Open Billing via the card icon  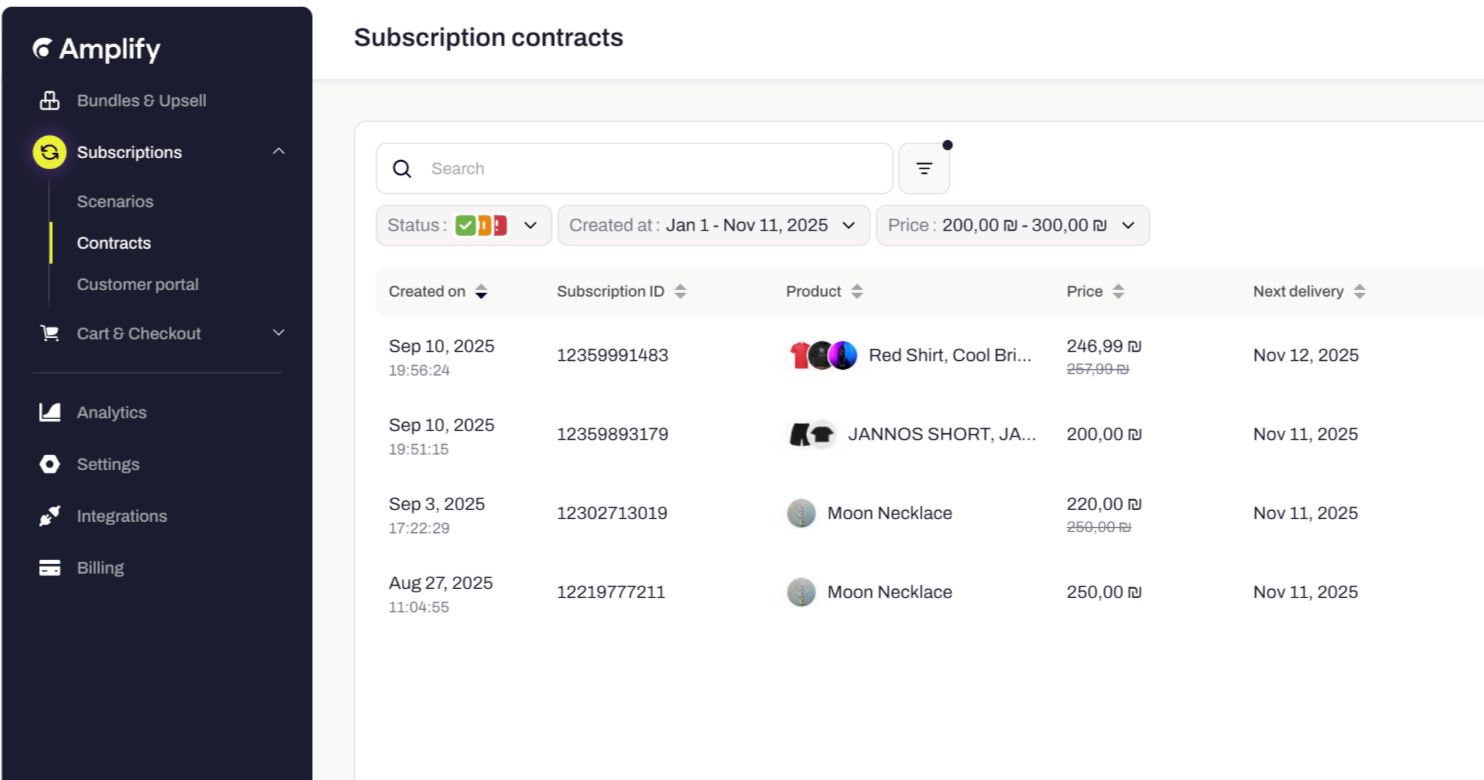point(49,568)
